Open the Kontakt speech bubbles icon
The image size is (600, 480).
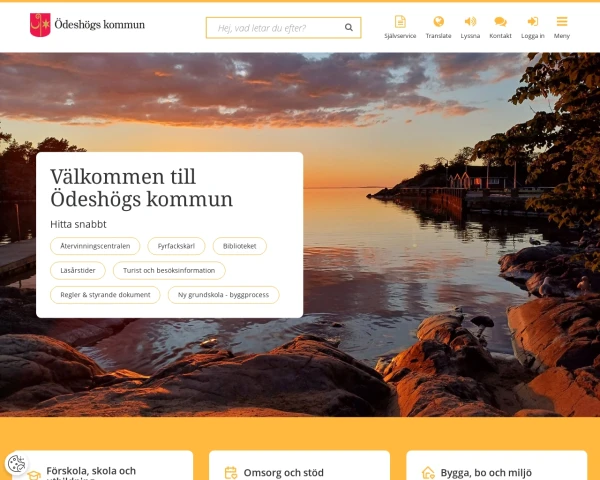(500, 21)
